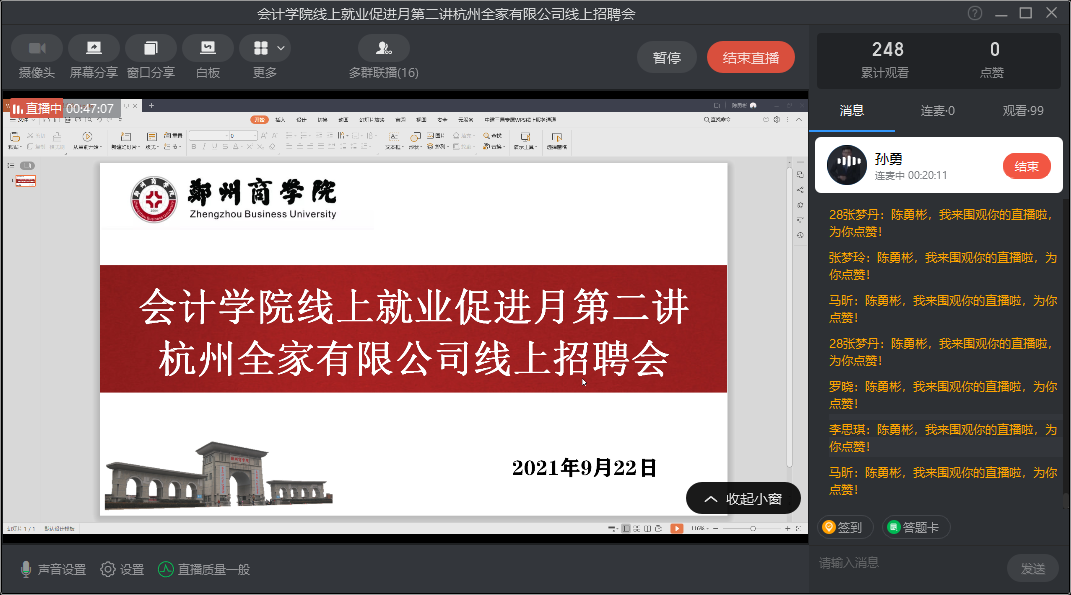1071x595 pixels.
Task: Adjust the WPS zoom slider handle
Action: [753, 529]
